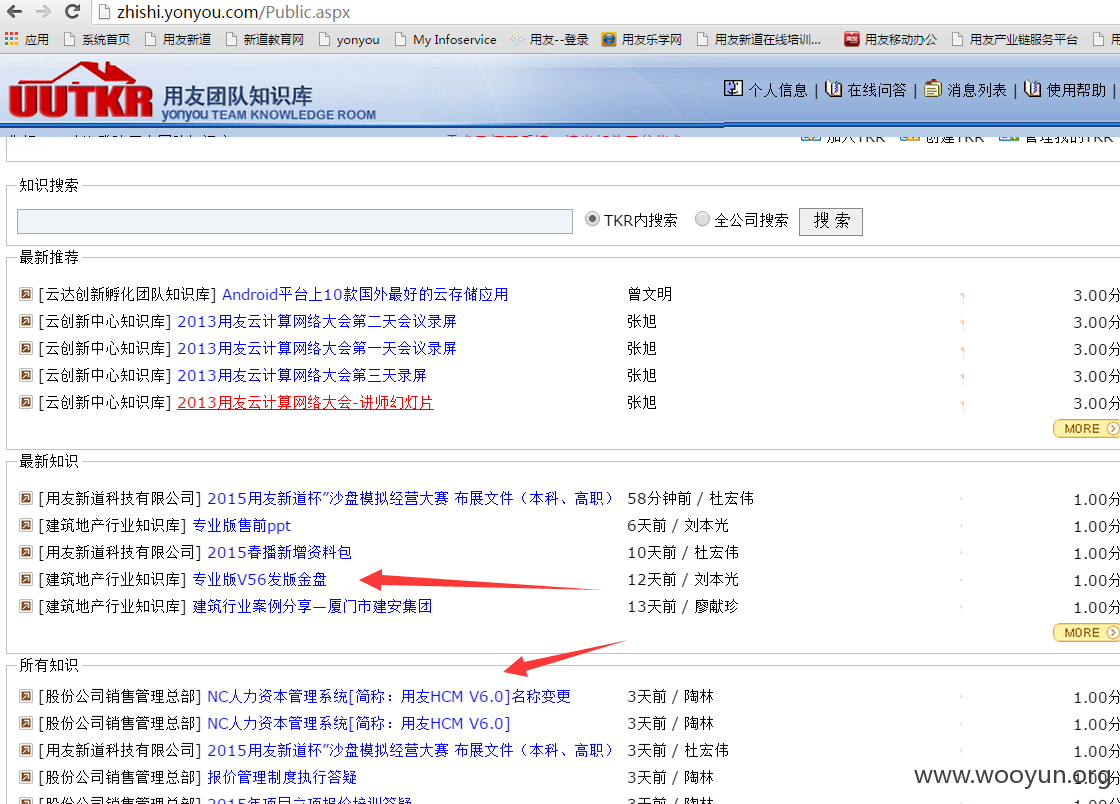Viewport: 1120px width, 804px height.
Task: Click the browser back arrow
Action: (x=14, y=11)
